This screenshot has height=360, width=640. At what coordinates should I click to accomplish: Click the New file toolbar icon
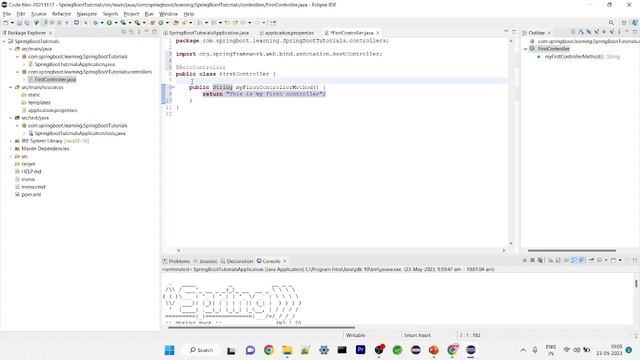pos(6,23)
